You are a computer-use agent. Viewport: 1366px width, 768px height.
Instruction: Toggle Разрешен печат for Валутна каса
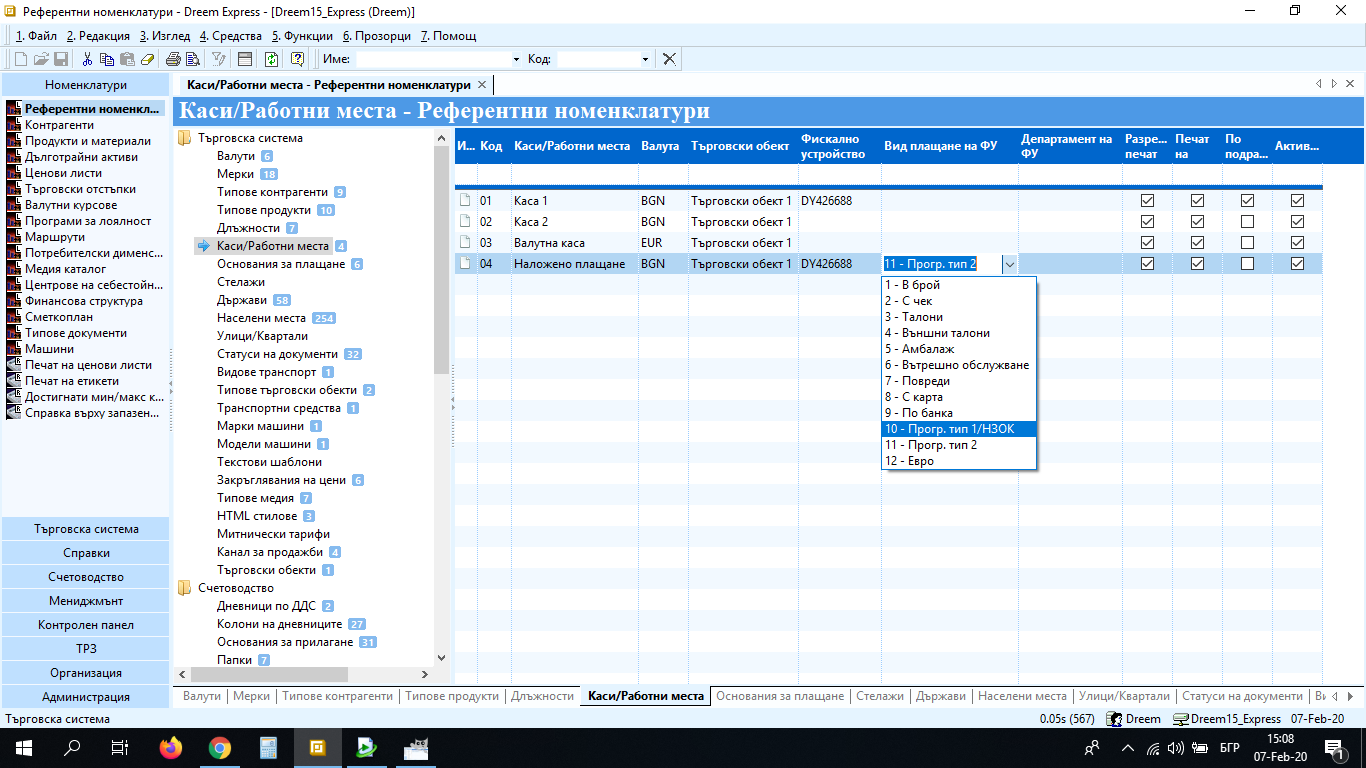coord(1147,242)
